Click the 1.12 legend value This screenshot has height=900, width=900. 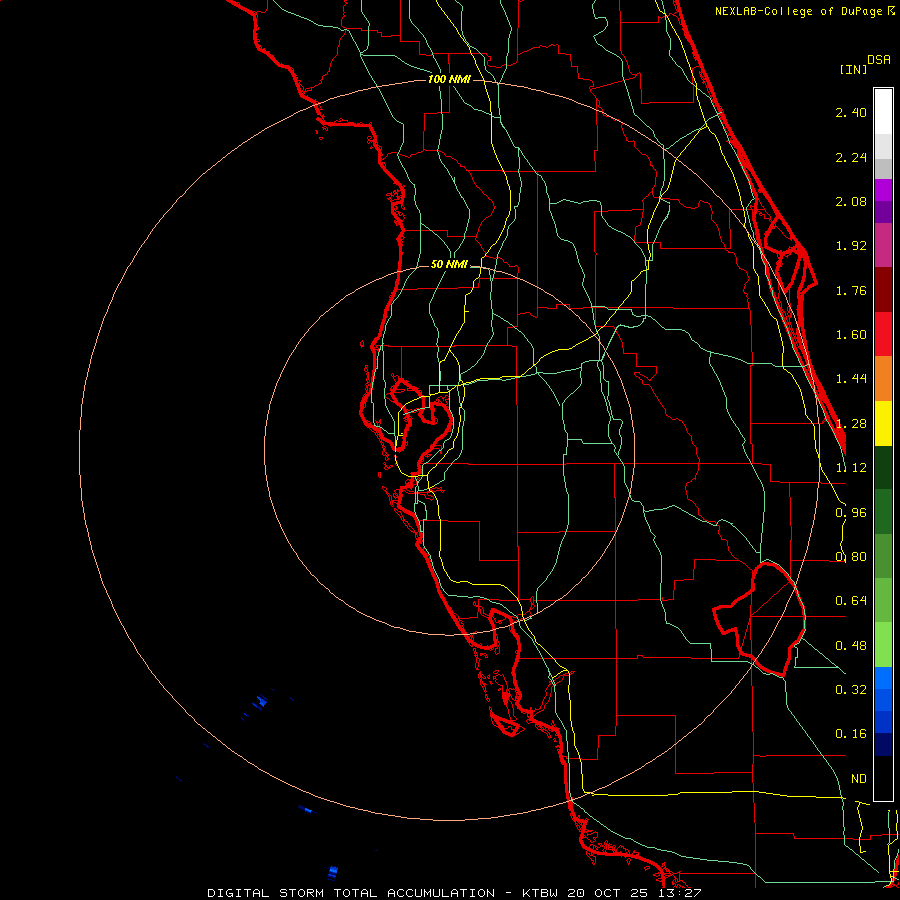point(851,468)
